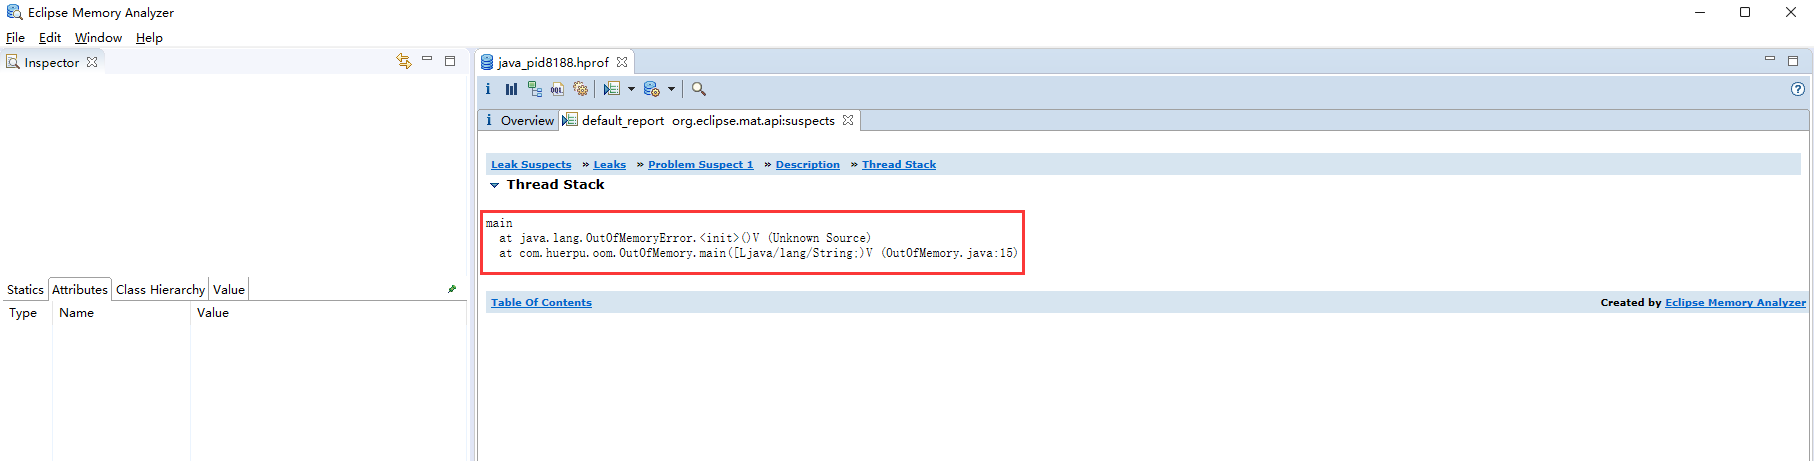Open the Histogram view from toolbar
The image size is (1814, 461).
[511, 89]
